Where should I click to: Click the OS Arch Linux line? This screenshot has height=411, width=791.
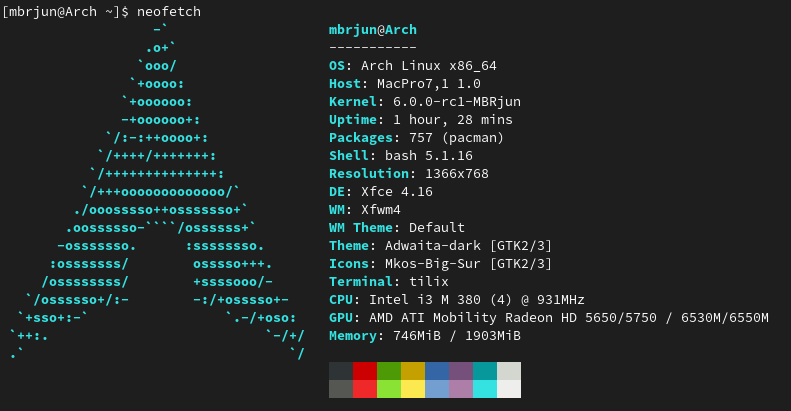413,66
